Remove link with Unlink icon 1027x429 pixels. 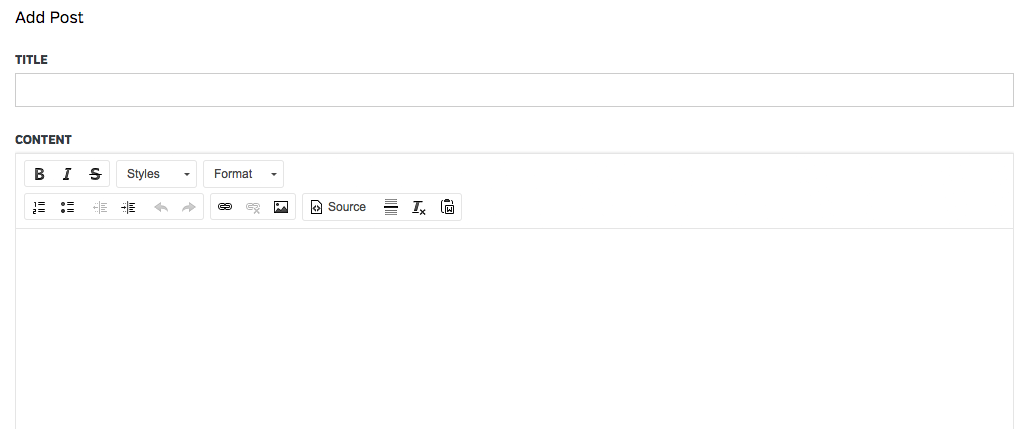tap(253, 207)
